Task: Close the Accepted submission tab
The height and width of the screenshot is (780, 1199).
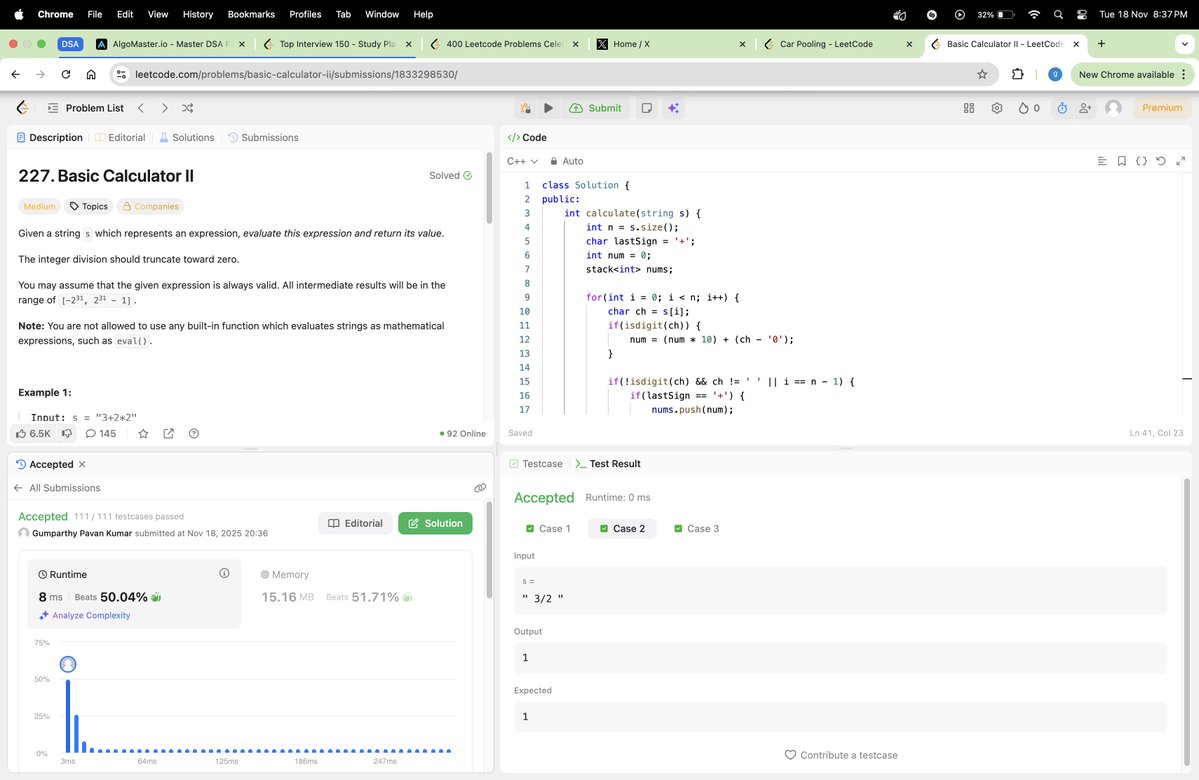Action: [82, 464]
